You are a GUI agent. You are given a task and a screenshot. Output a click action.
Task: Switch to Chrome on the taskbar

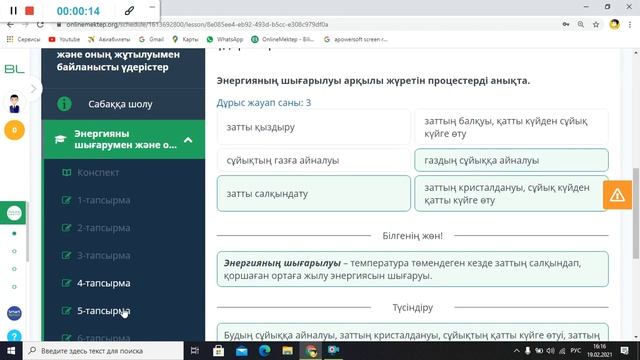[311, 351]
